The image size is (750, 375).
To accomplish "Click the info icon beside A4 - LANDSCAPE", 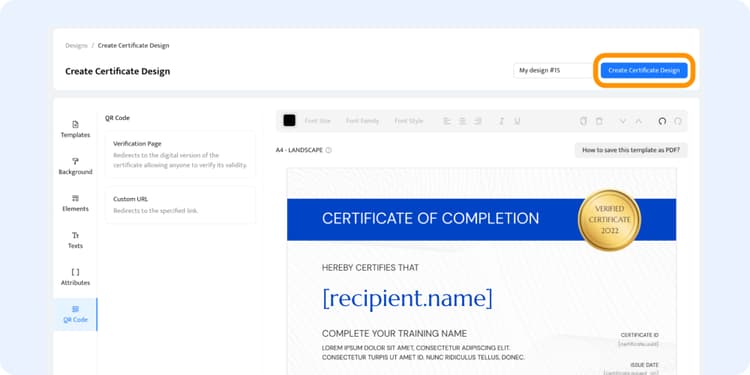I will pos(329,150).
